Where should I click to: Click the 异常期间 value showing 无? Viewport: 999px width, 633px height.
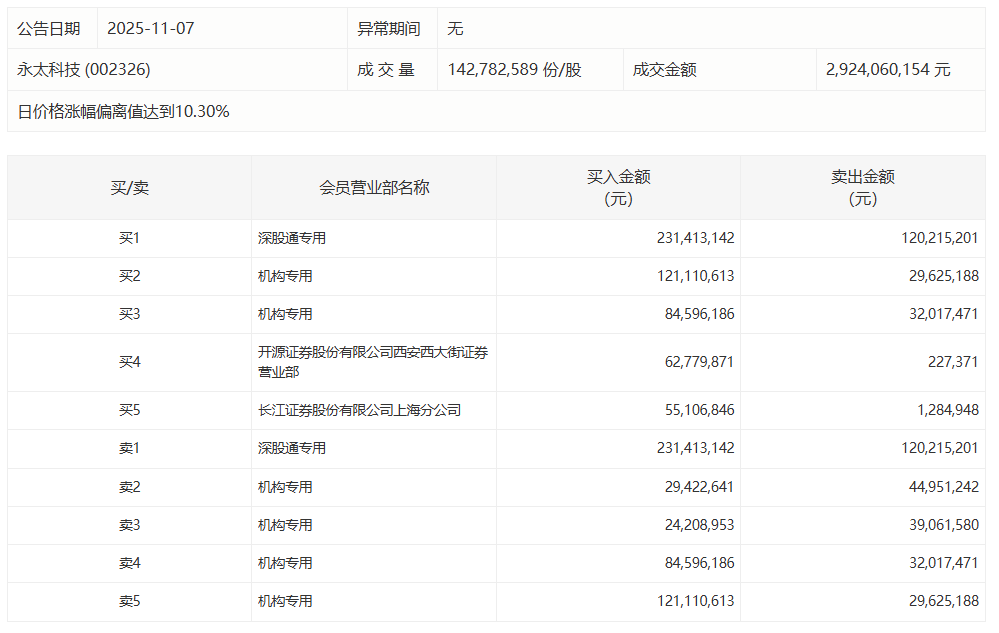[x=457, y=28]
